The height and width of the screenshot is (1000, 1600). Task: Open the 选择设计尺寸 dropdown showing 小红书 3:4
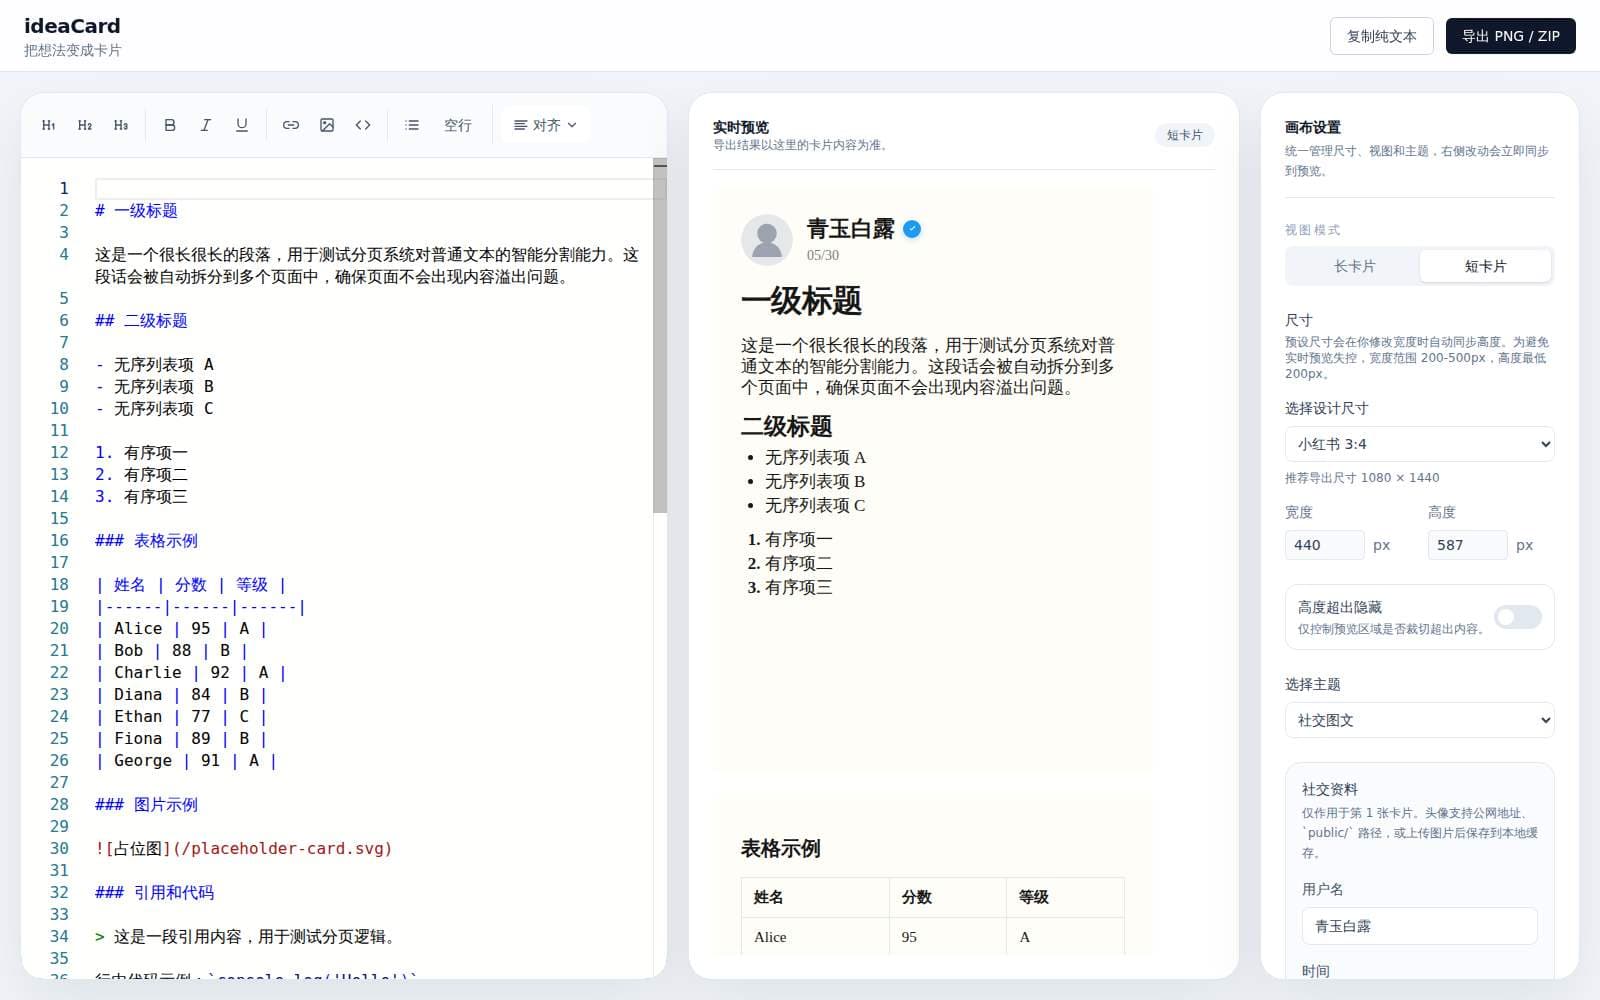point(1419,444)
